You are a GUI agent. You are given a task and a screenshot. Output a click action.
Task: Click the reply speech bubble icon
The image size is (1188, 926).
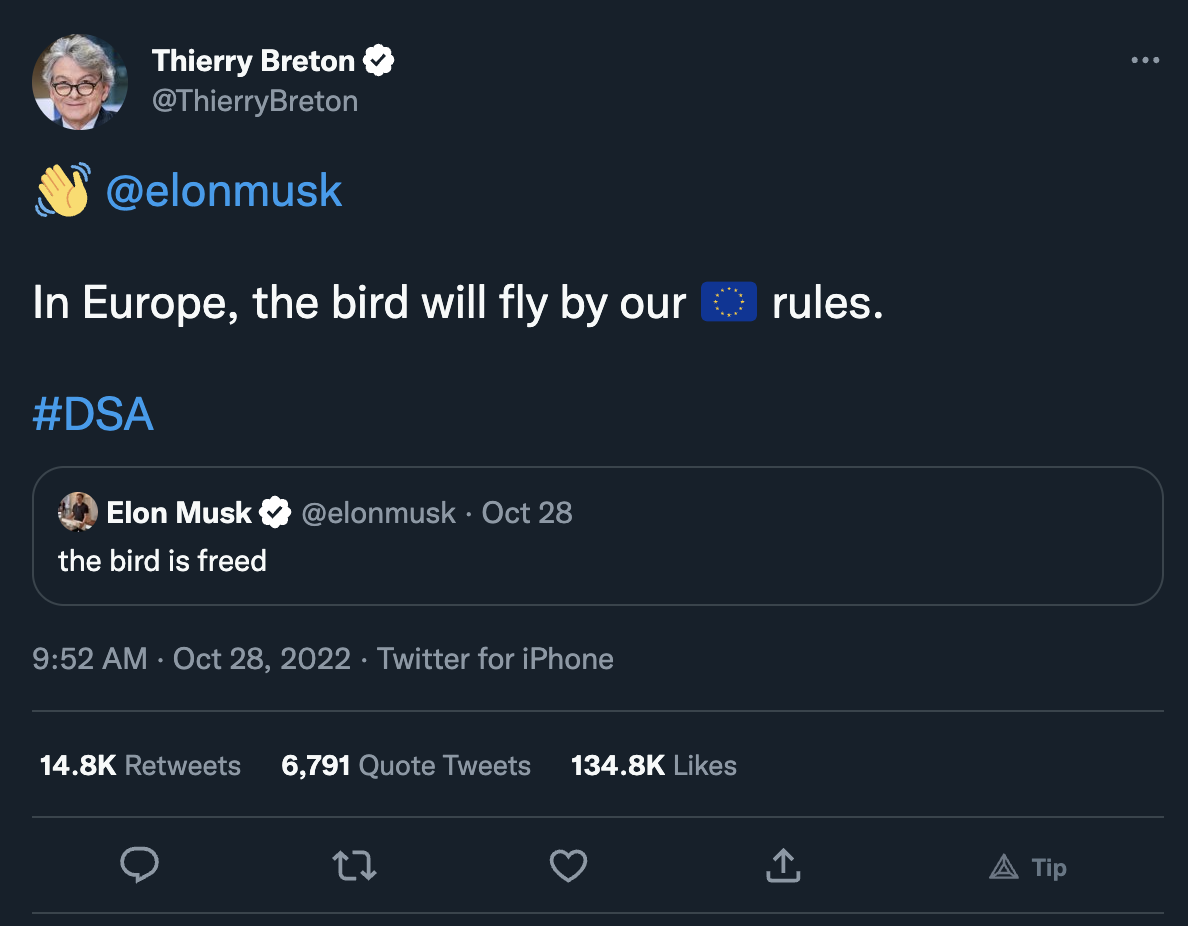tap(140, 866)
